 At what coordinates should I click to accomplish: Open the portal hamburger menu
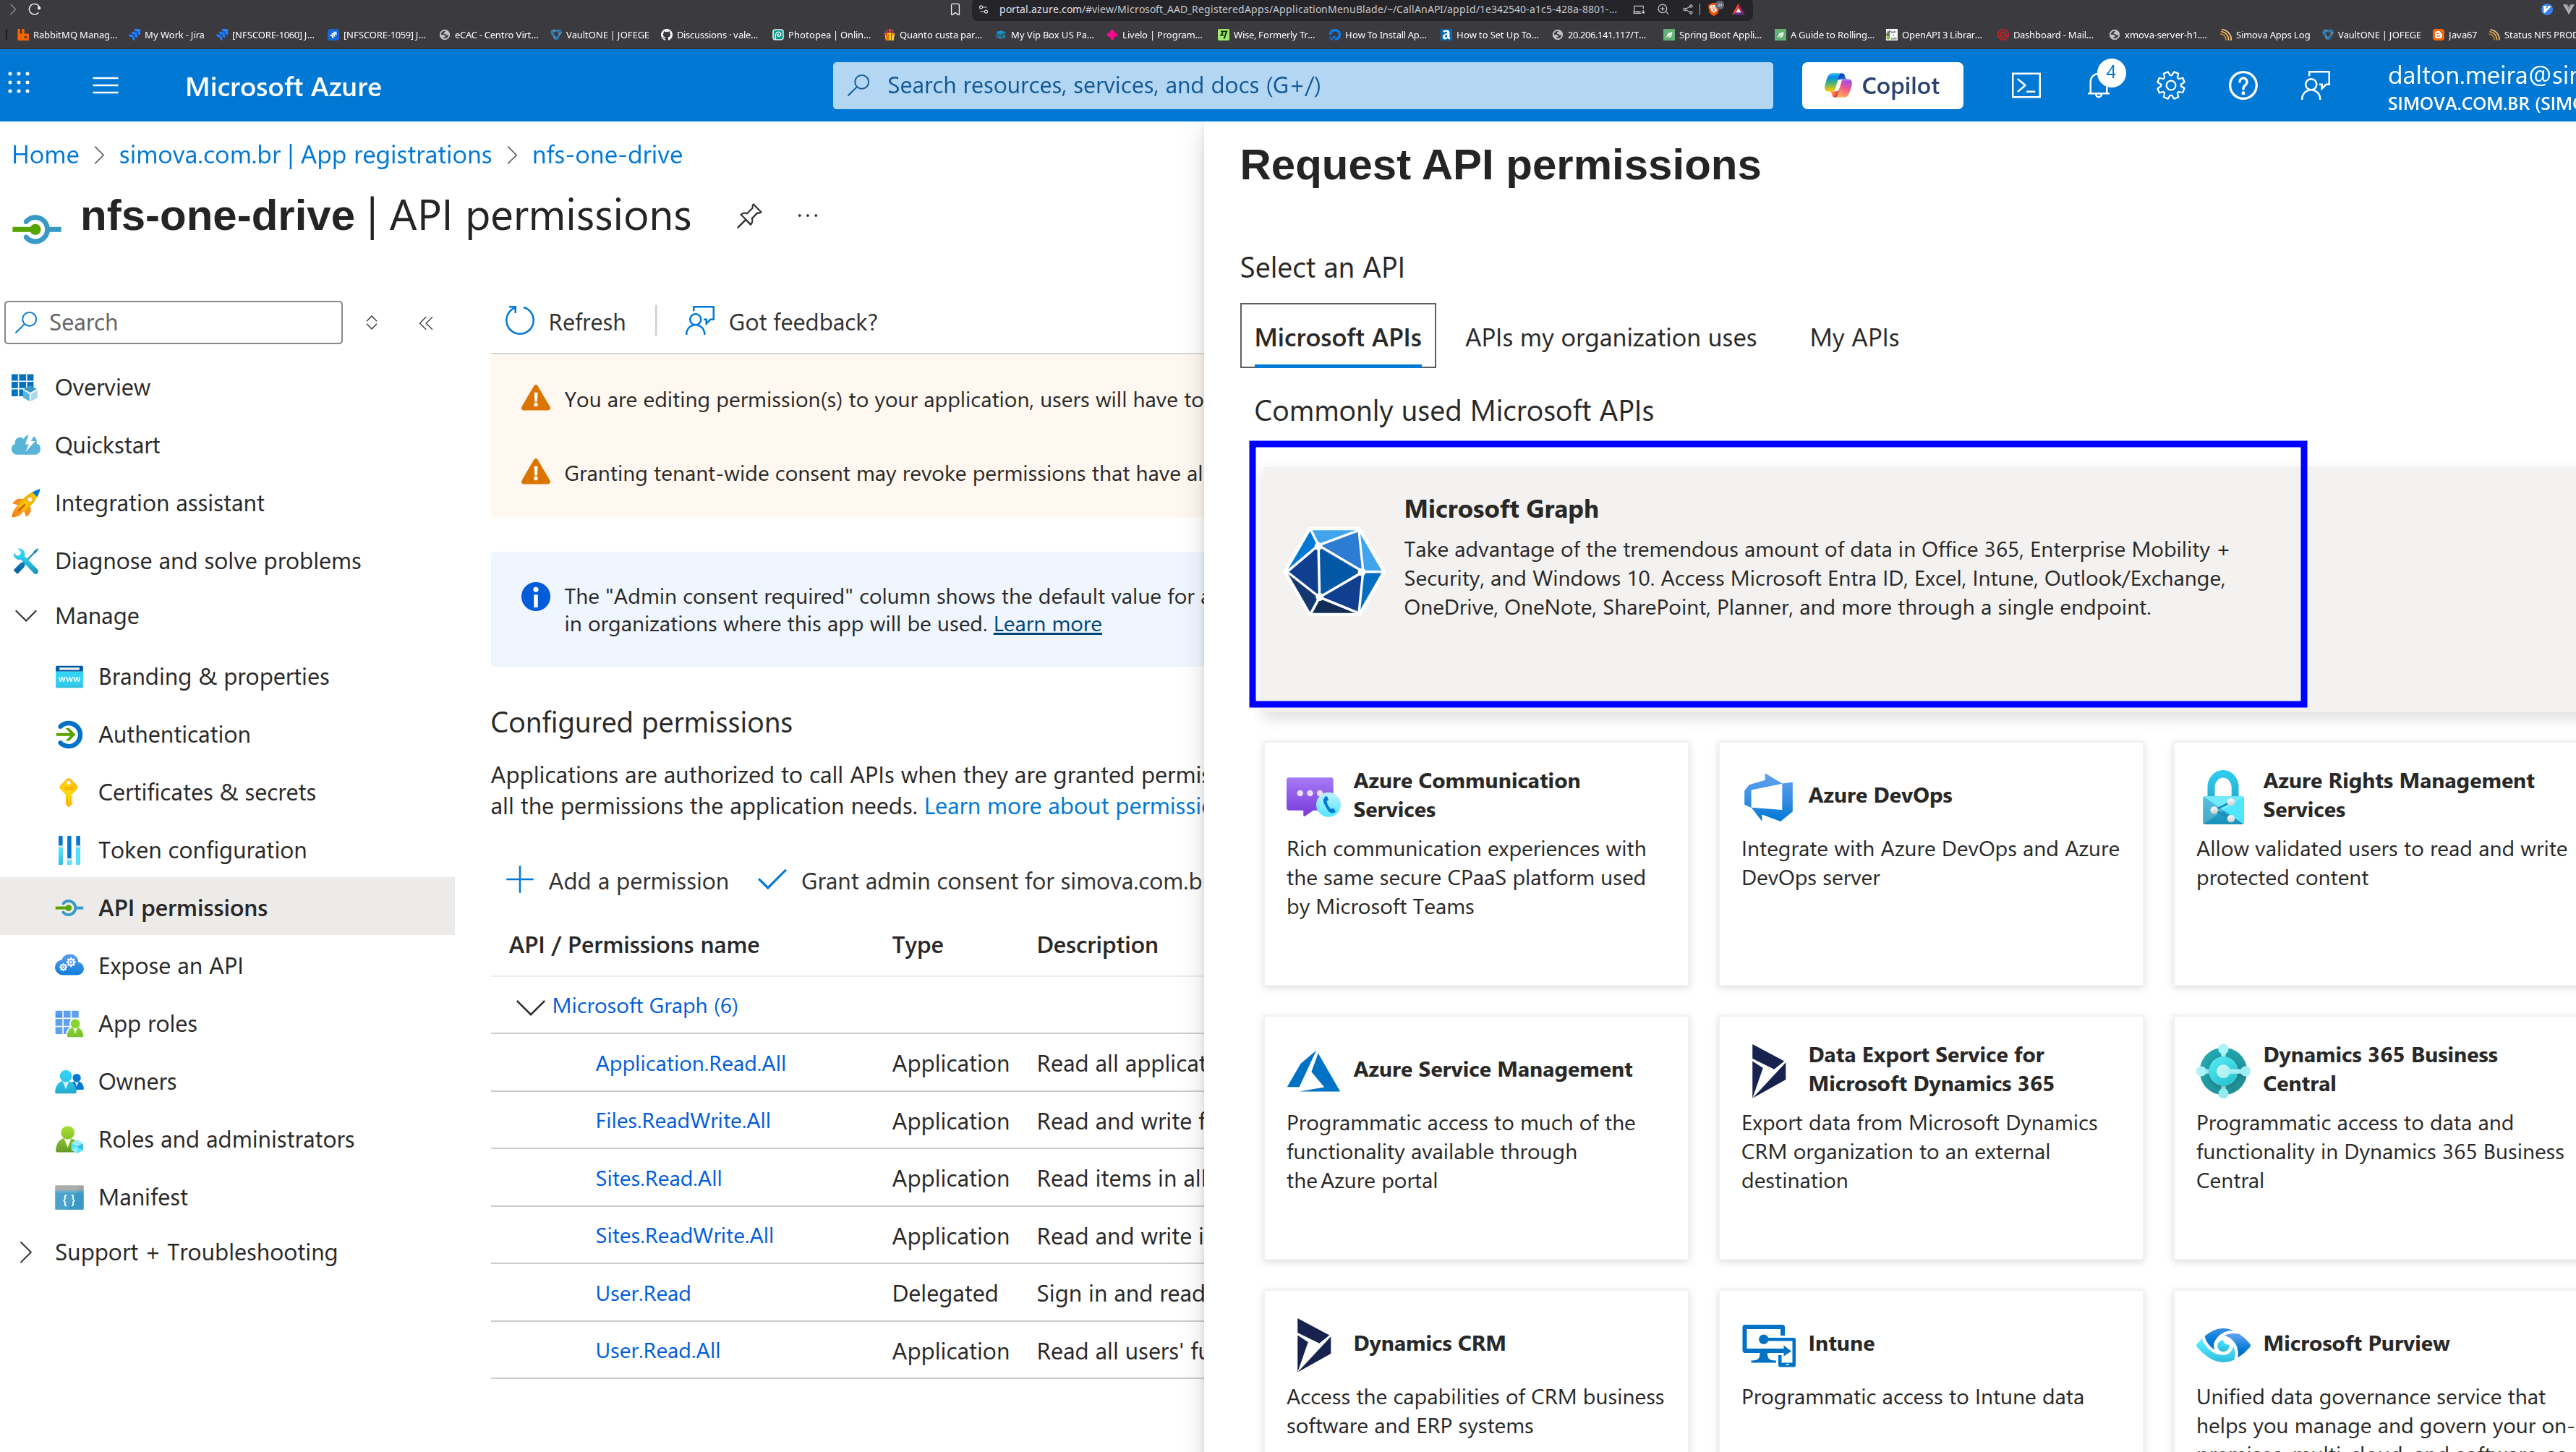(x=105, y=86)
